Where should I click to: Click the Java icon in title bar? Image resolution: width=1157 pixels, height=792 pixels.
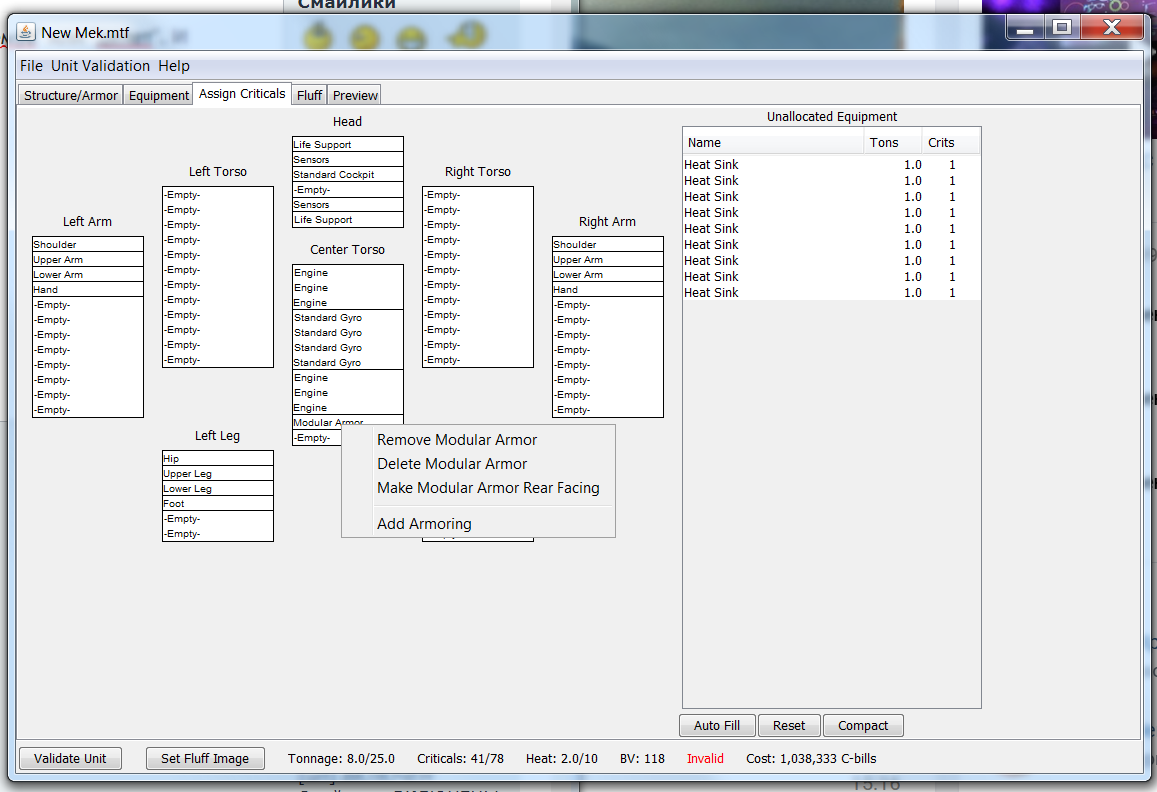26,32
